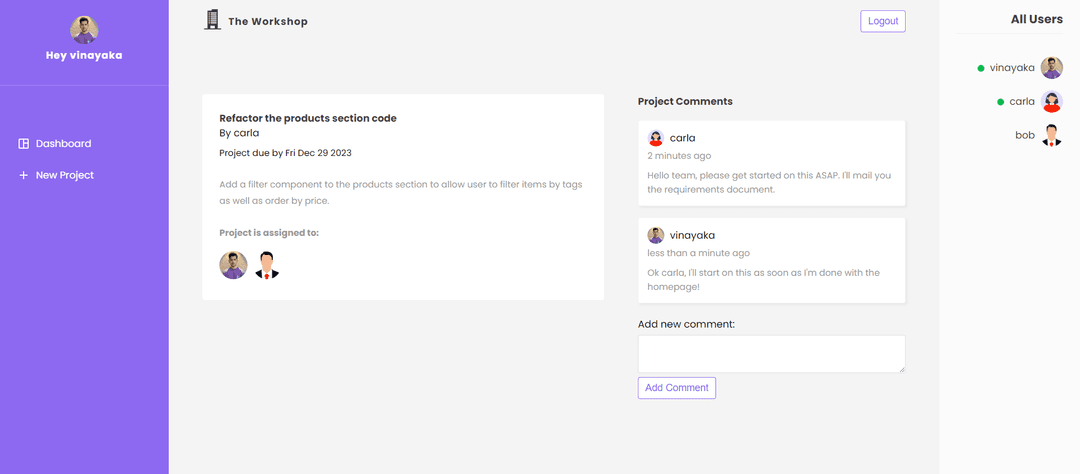Focus the Add new comment text box
The width and height of the screenshot is (1080, 474).
pos(771,354)
